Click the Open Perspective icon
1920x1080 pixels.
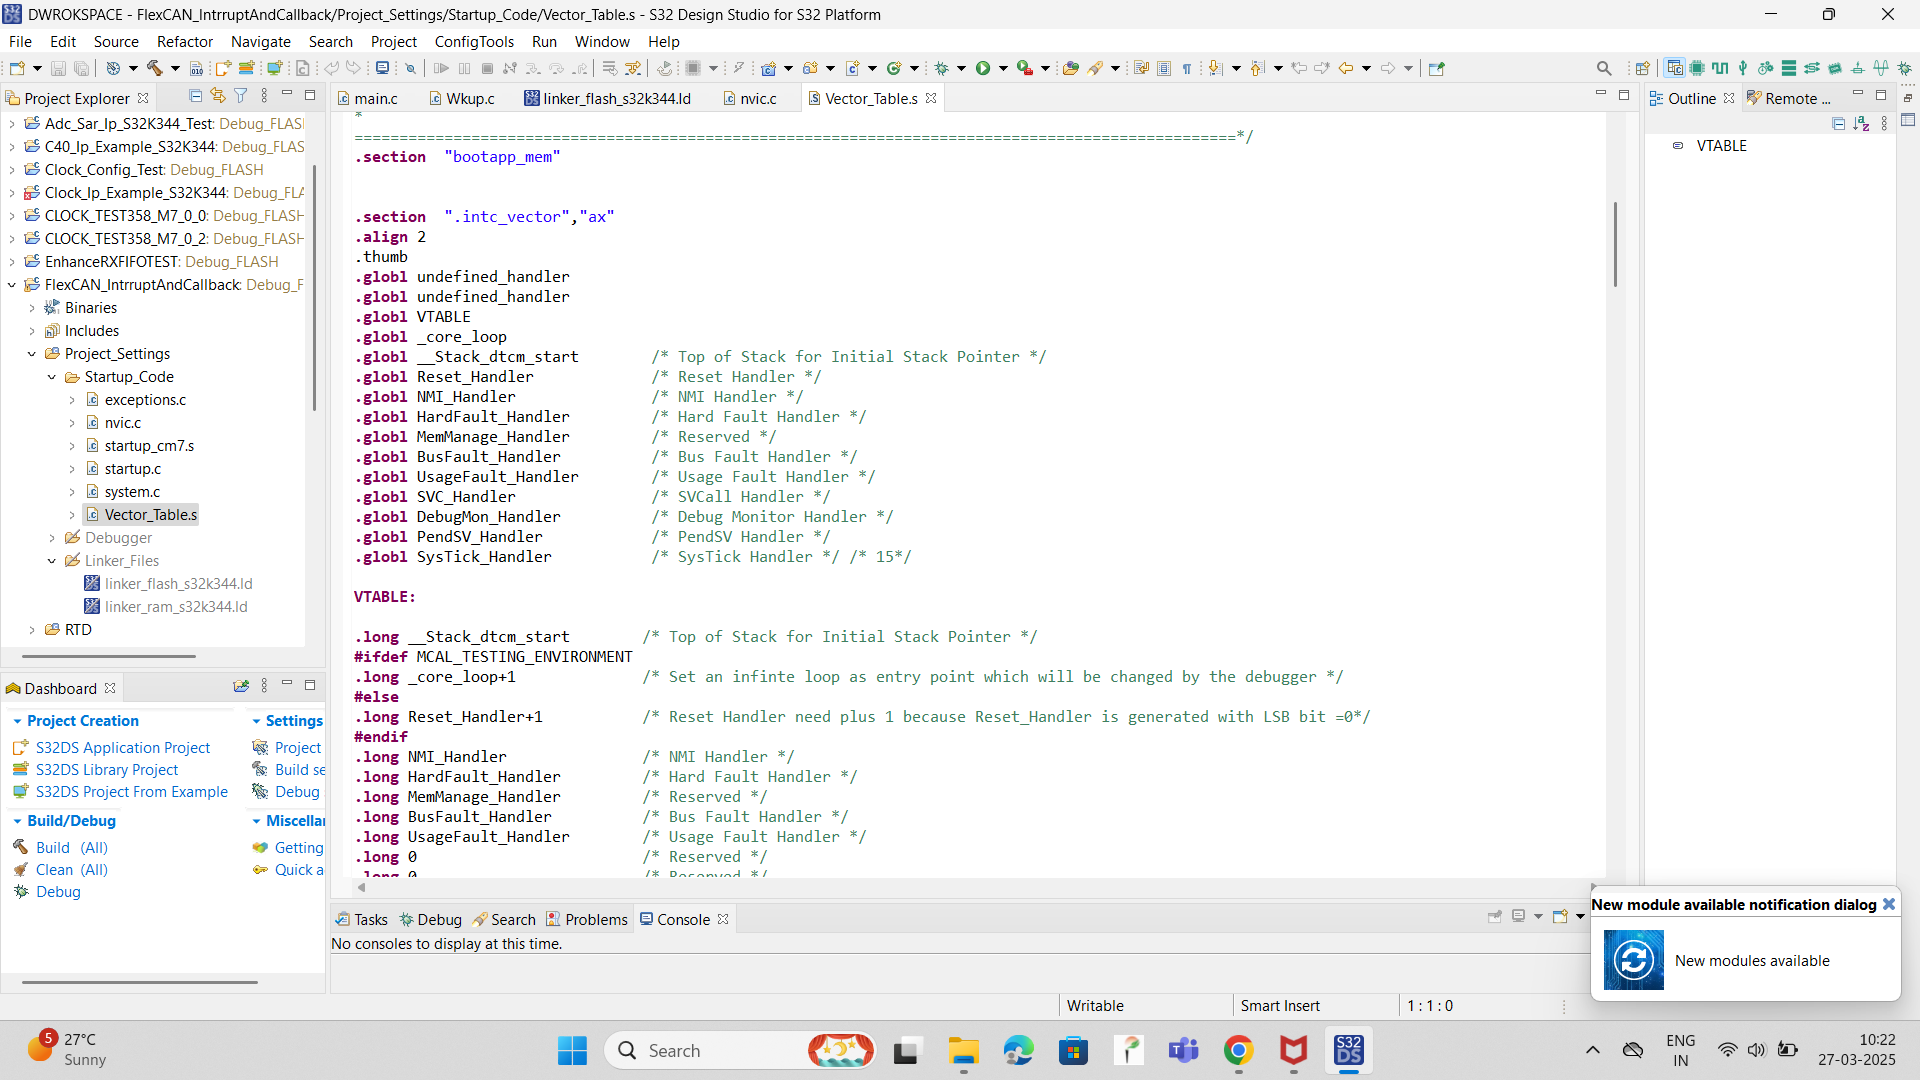point(1642,68)
